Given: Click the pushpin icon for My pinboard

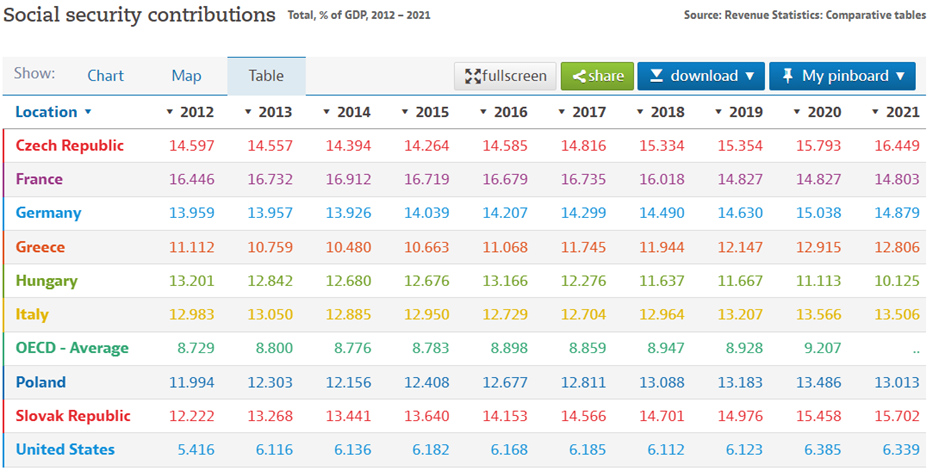Looking at the screenshot, I should click(x=788, y=76).
